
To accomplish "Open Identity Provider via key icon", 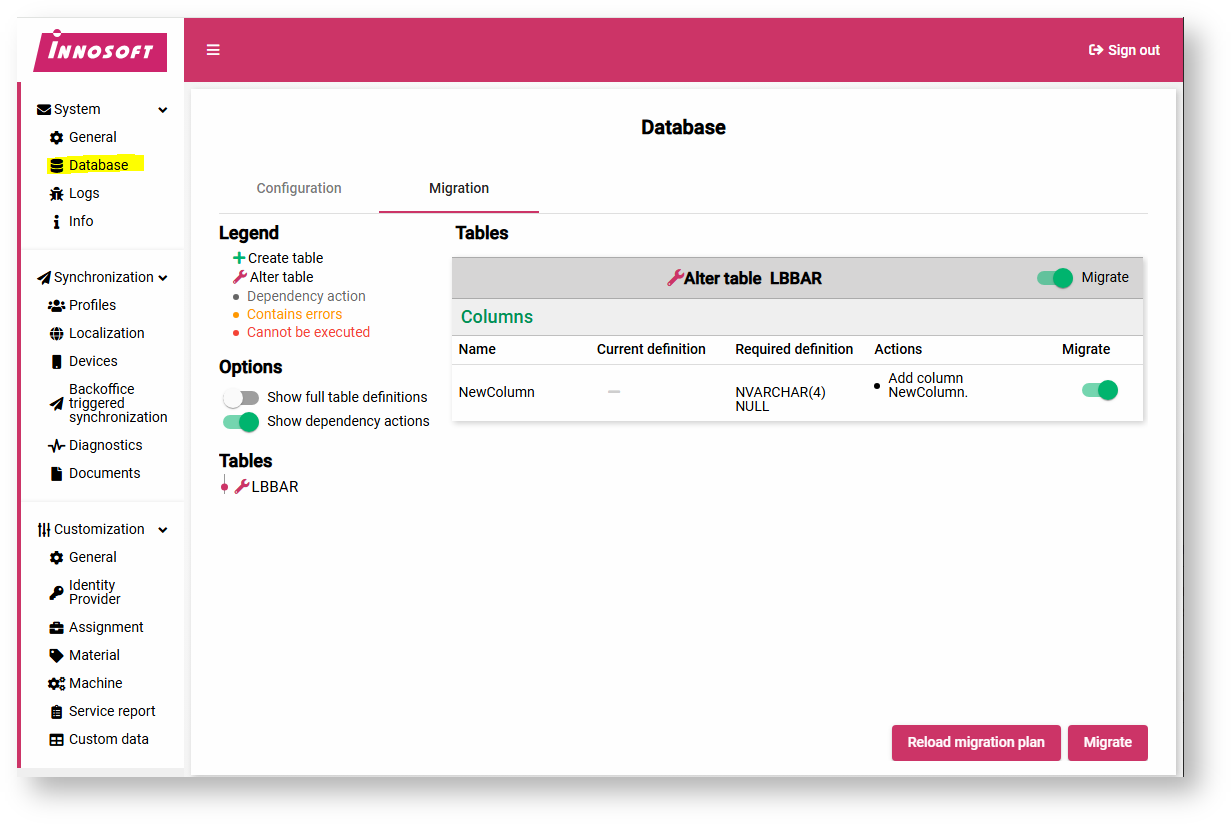I will [57, 592].
